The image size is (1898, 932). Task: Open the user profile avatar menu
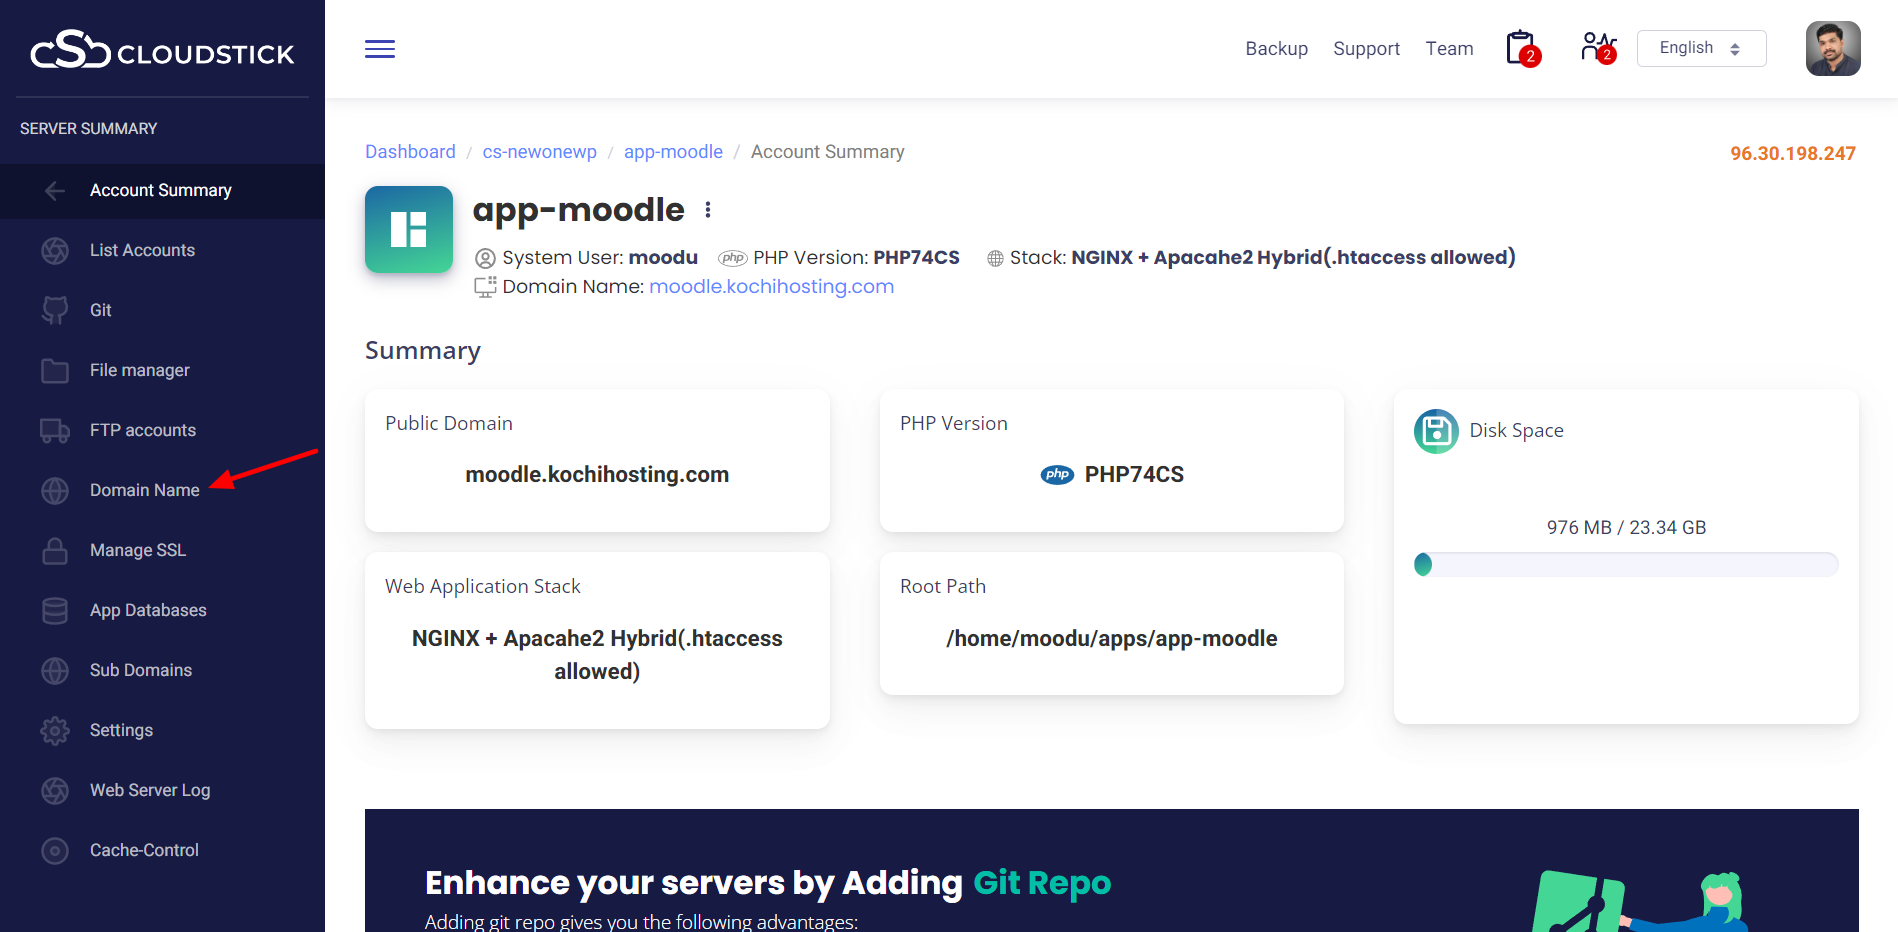tap(1832, 48)
